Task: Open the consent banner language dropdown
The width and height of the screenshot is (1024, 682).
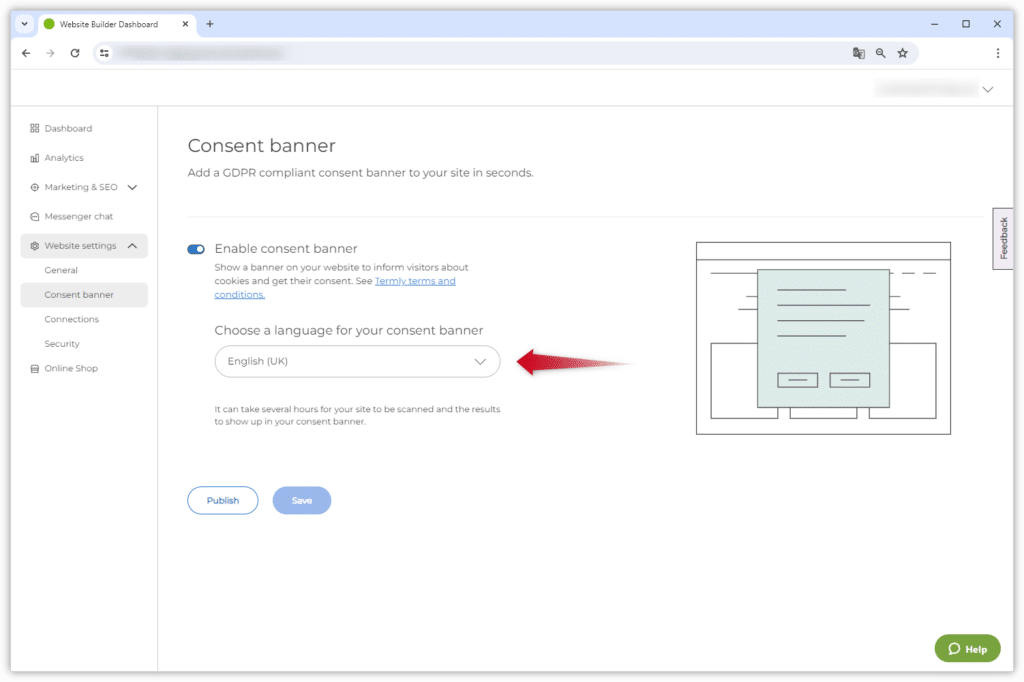Action: [x=357, y=361]
